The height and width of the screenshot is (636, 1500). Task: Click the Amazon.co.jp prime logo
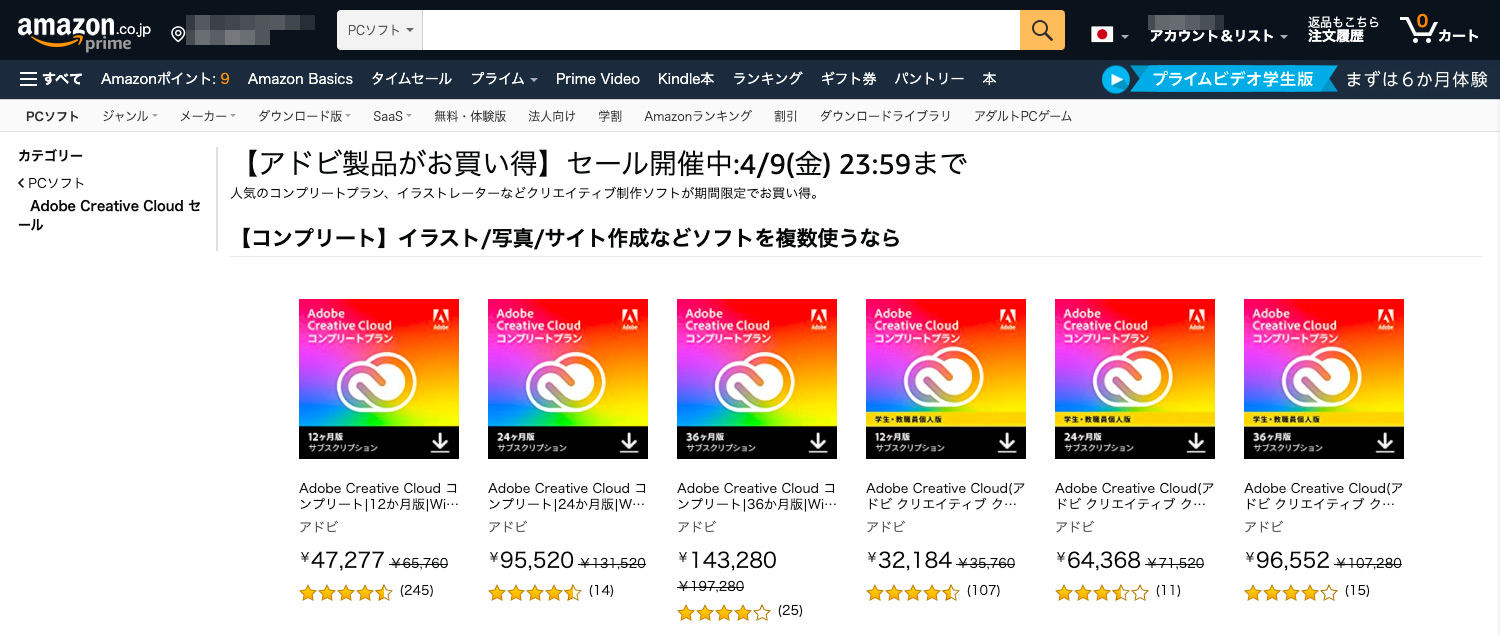[x=84, y=34]
